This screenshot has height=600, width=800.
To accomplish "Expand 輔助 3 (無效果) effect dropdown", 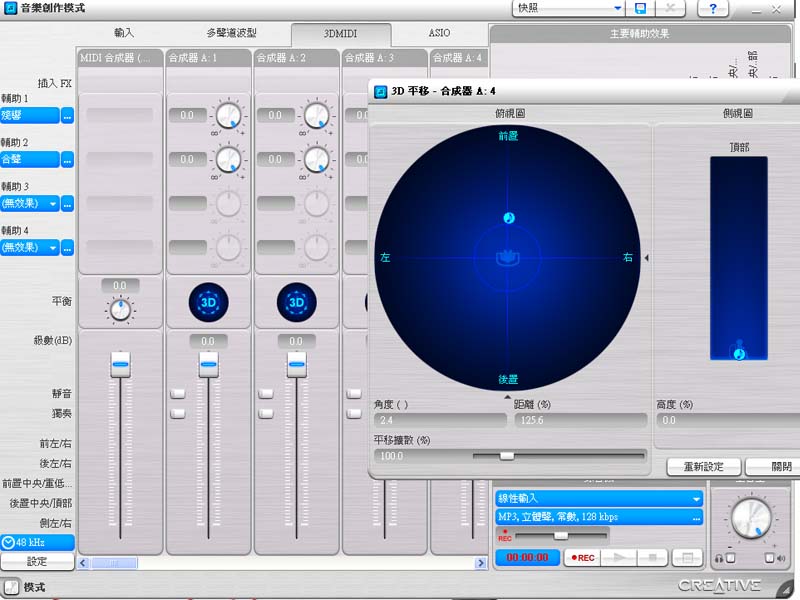I will (53, 204).
